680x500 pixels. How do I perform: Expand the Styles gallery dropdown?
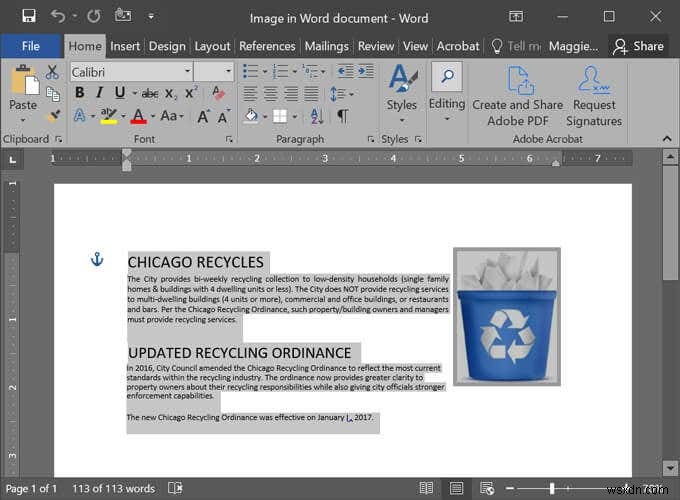(x=402, y=120)
